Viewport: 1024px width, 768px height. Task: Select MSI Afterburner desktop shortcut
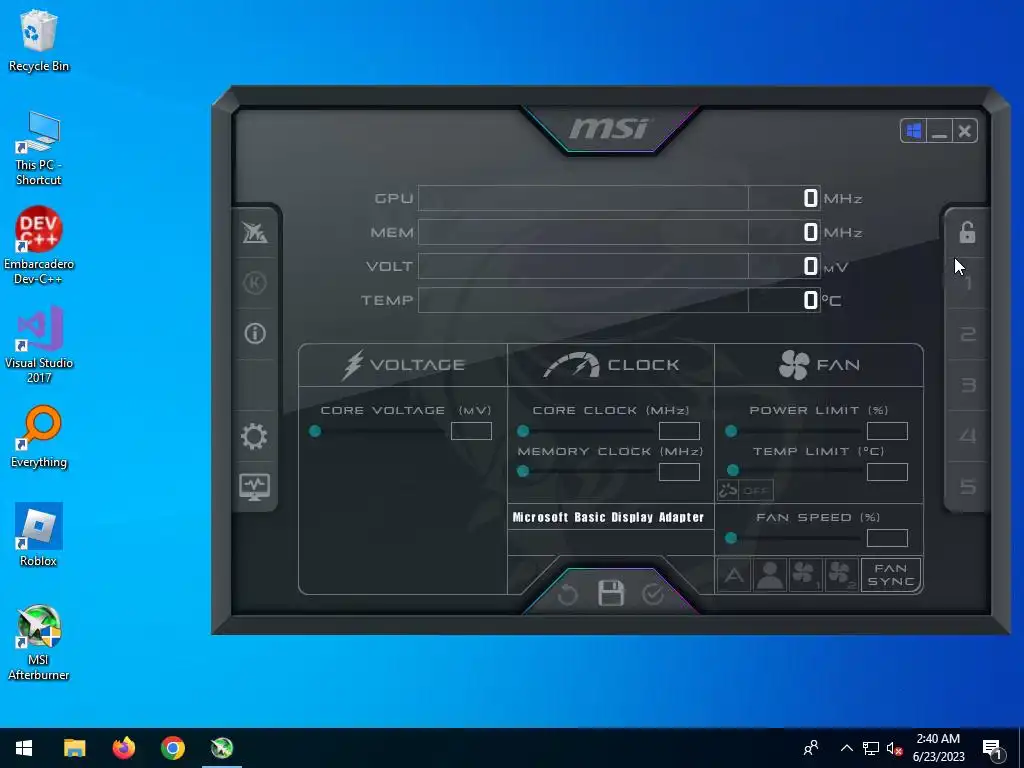point(39,643)
